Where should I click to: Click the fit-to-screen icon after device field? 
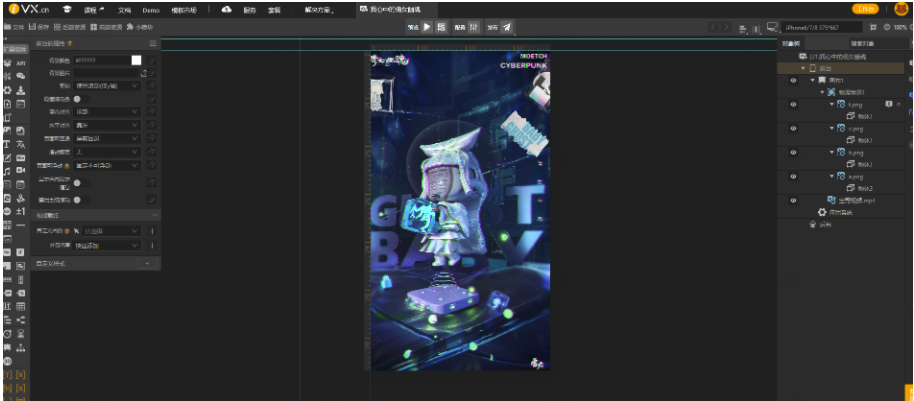(x=873, y=27)
